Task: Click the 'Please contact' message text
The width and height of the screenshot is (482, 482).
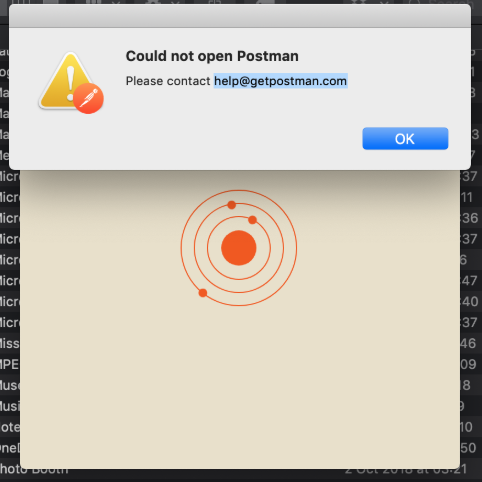Action: tap(168, 81)
